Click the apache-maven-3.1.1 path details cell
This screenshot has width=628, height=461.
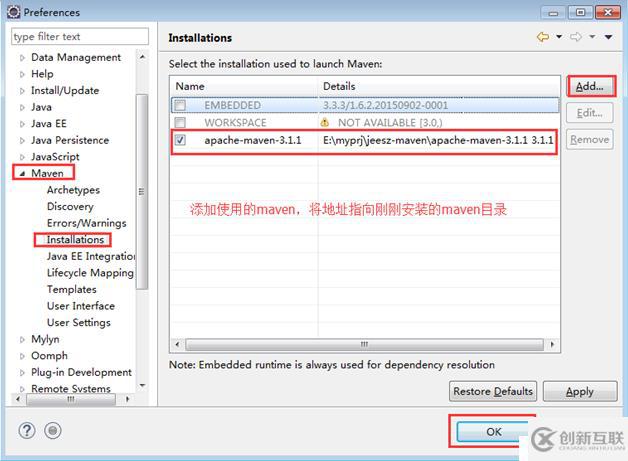click(438, 140)
